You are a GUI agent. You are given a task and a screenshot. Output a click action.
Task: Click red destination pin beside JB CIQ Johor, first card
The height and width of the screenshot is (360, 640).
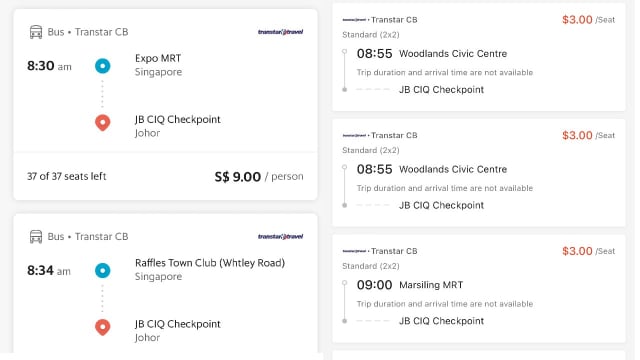(102, 122)
